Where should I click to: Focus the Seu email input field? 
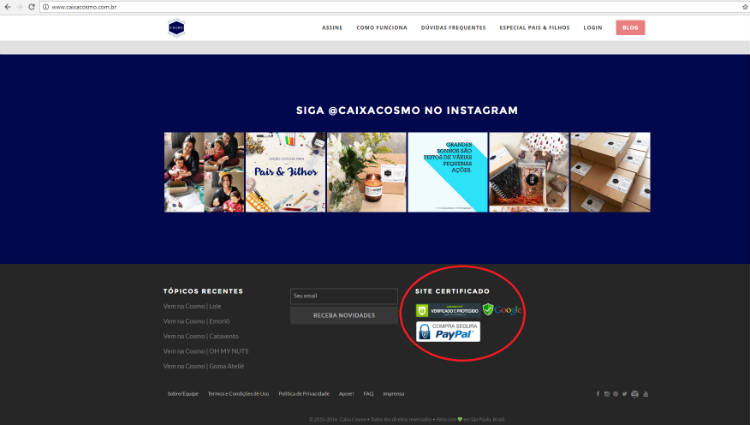[x=344, y=296]
